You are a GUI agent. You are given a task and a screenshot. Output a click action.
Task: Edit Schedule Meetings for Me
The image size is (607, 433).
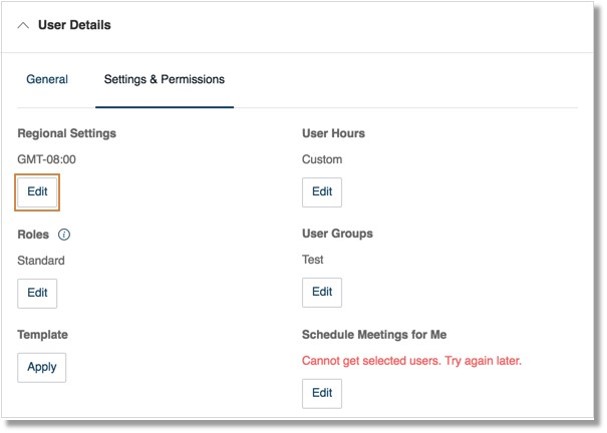point(322,394)
